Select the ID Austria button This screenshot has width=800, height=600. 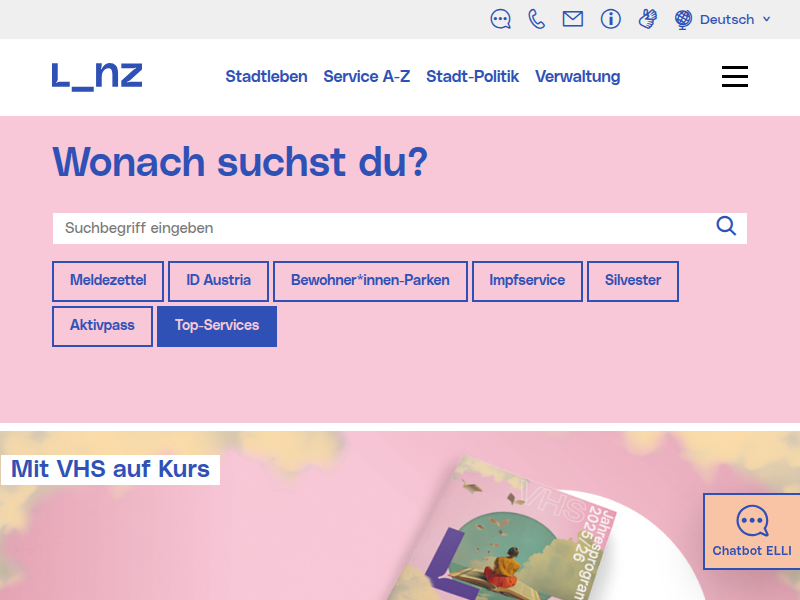tap(218, 281)
